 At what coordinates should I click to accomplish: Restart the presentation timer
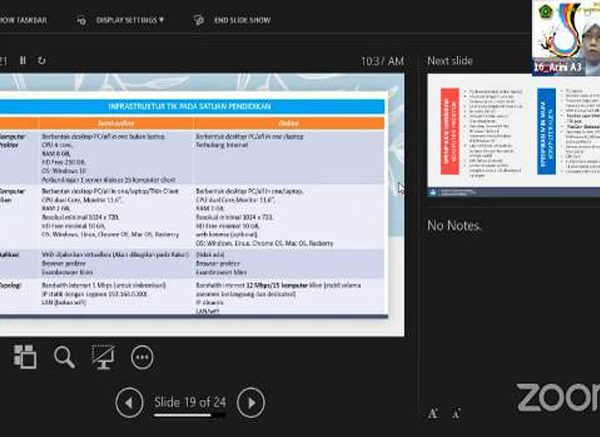pos(41,61)
